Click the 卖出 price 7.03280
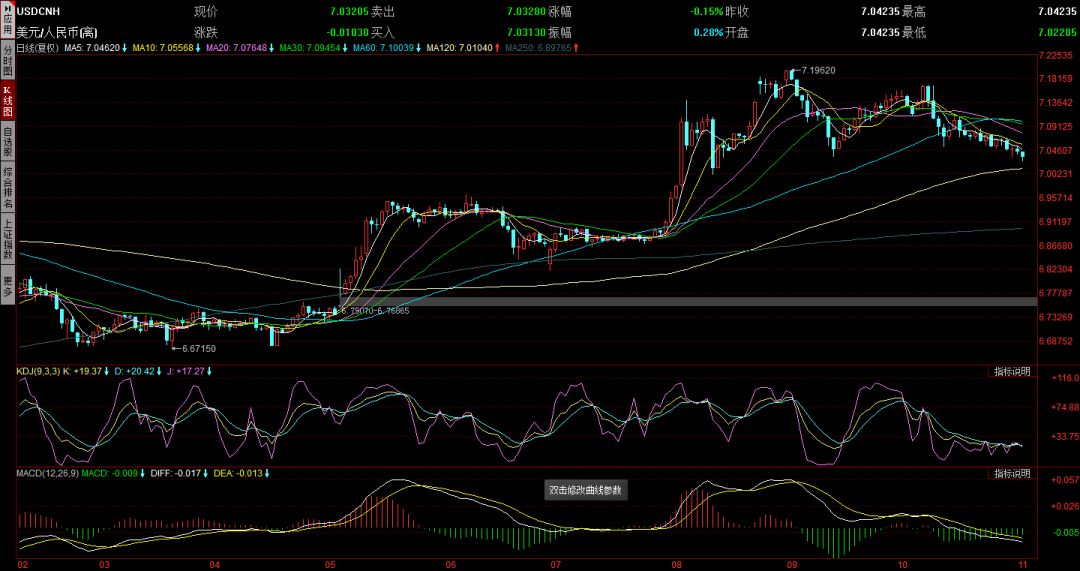This screenshot has height=571, width=1080. pyautogui.click(x=526, y=12)
